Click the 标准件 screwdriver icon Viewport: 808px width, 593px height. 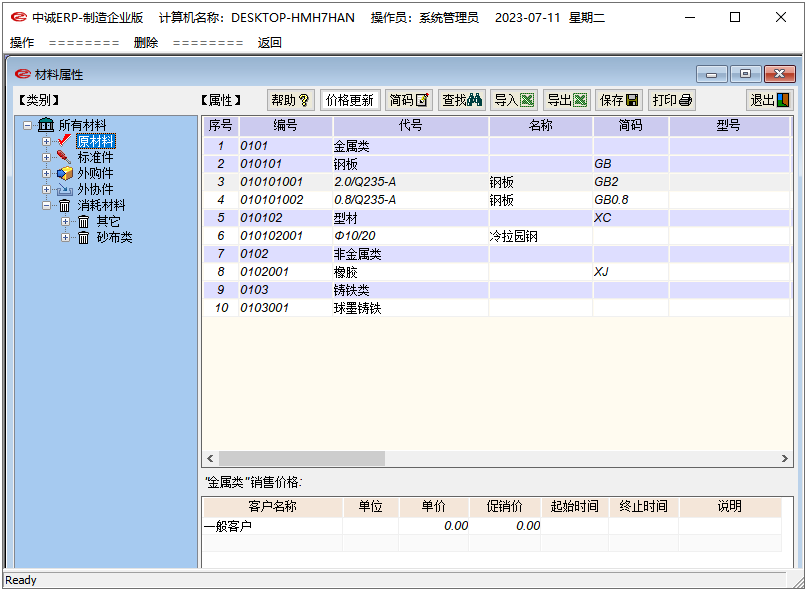64,157
